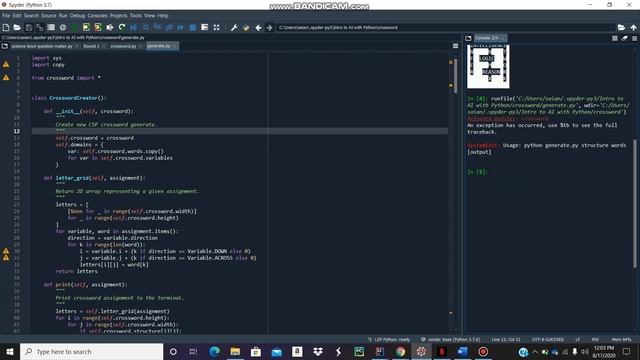Viewport: 640px width, 360px height.
Task: Open the Edit menu
Action: 17,16
